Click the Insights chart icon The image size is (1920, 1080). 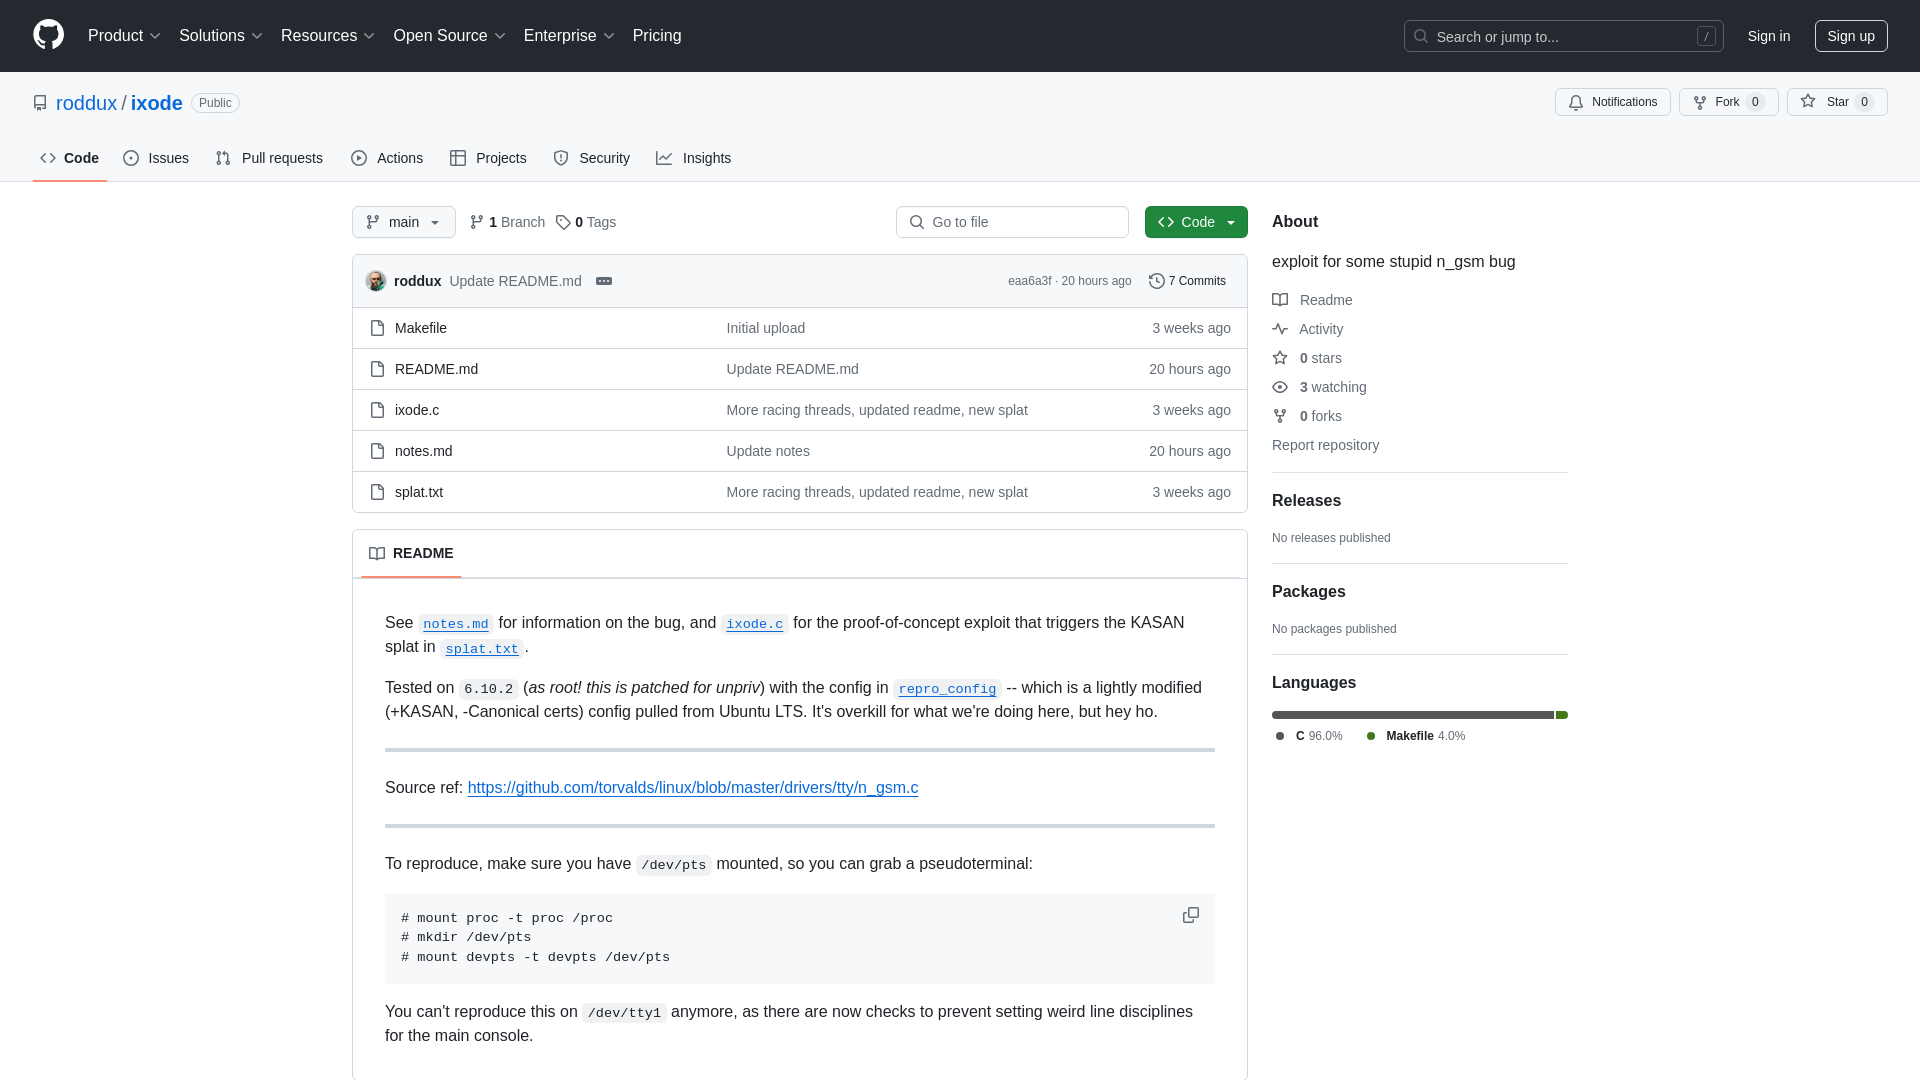pos(665,158)
